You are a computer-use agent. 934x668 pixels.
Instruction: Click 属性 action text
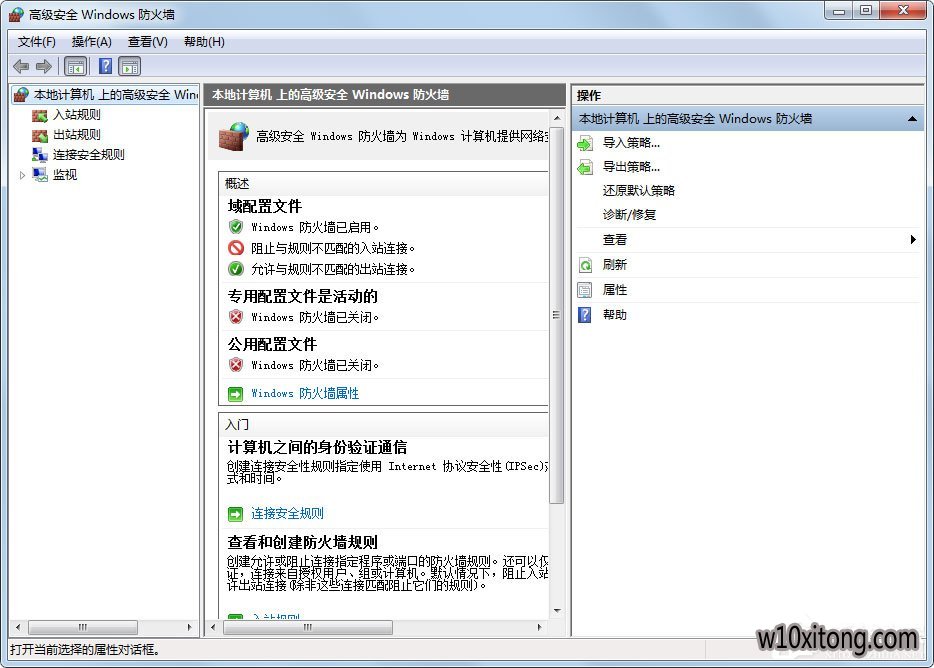click(x=615, y=290)
